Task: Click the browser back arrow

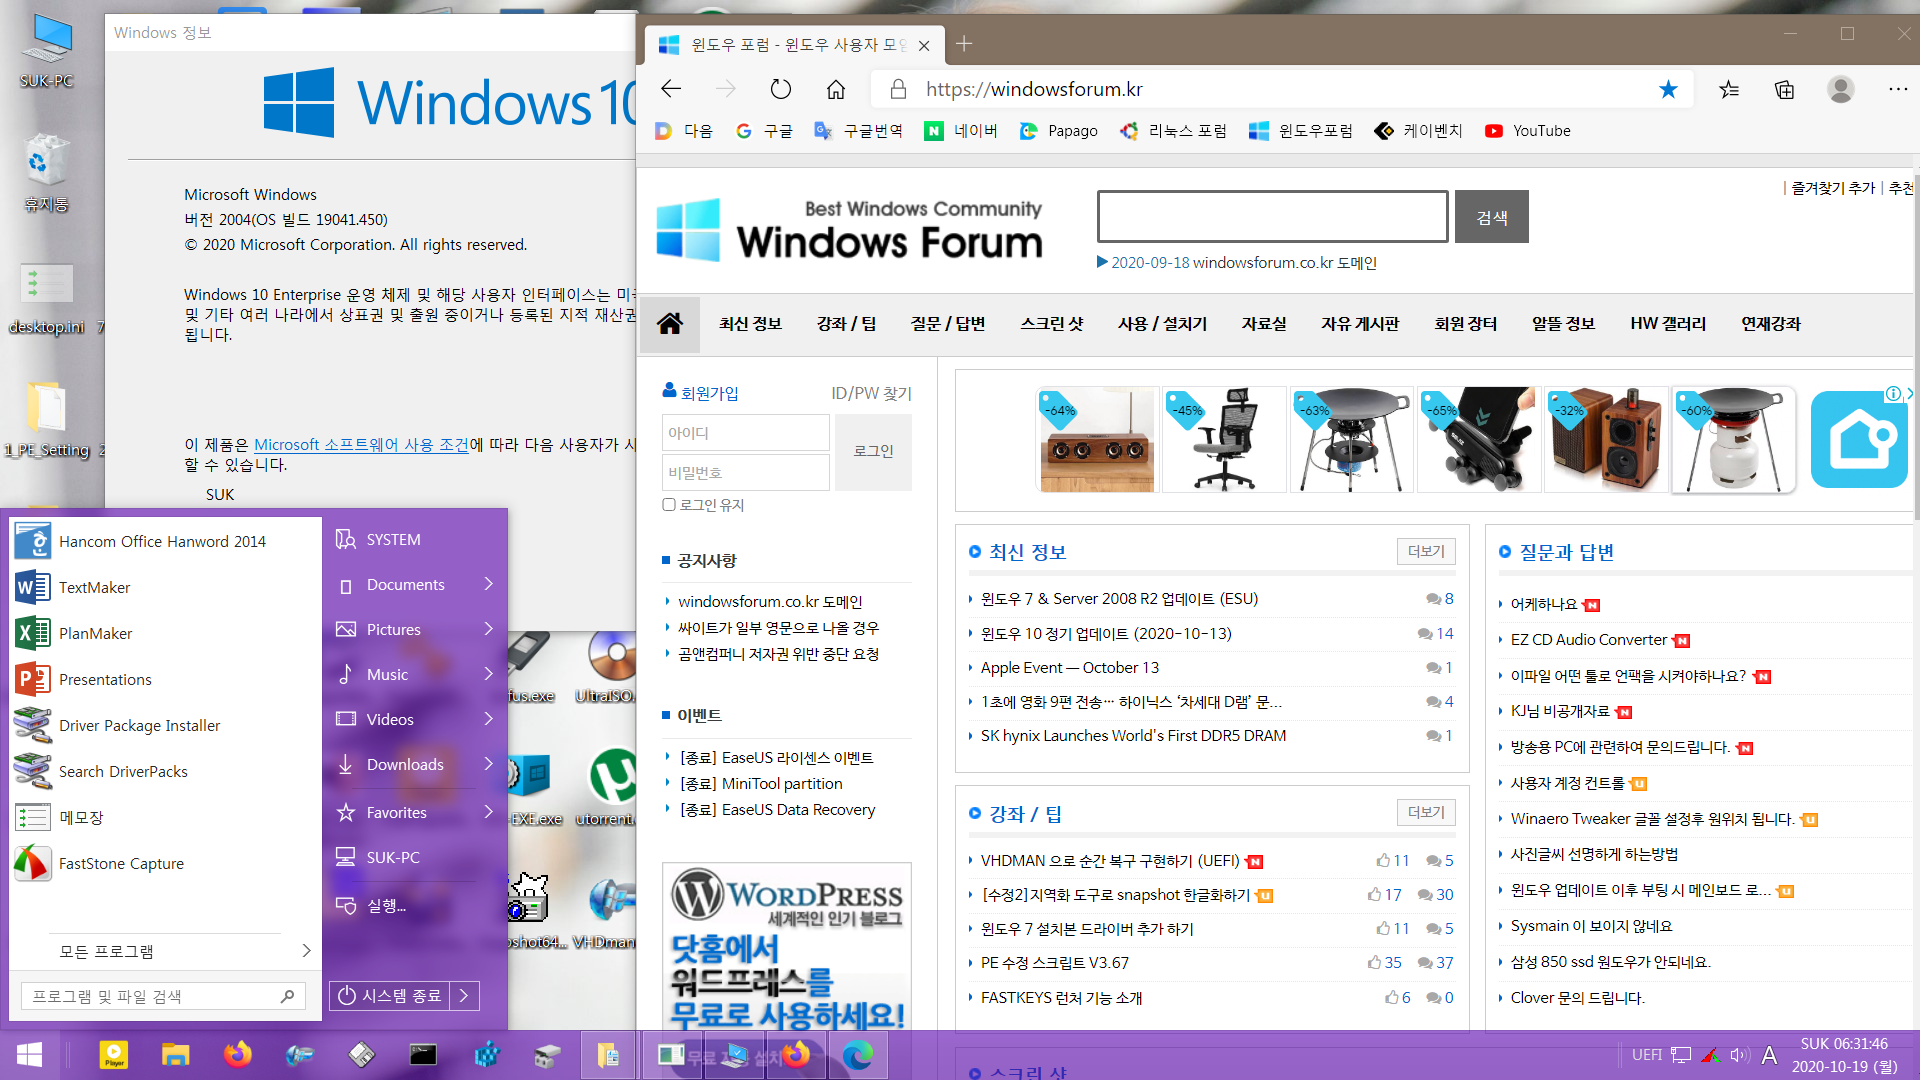Action: point(671,89)
